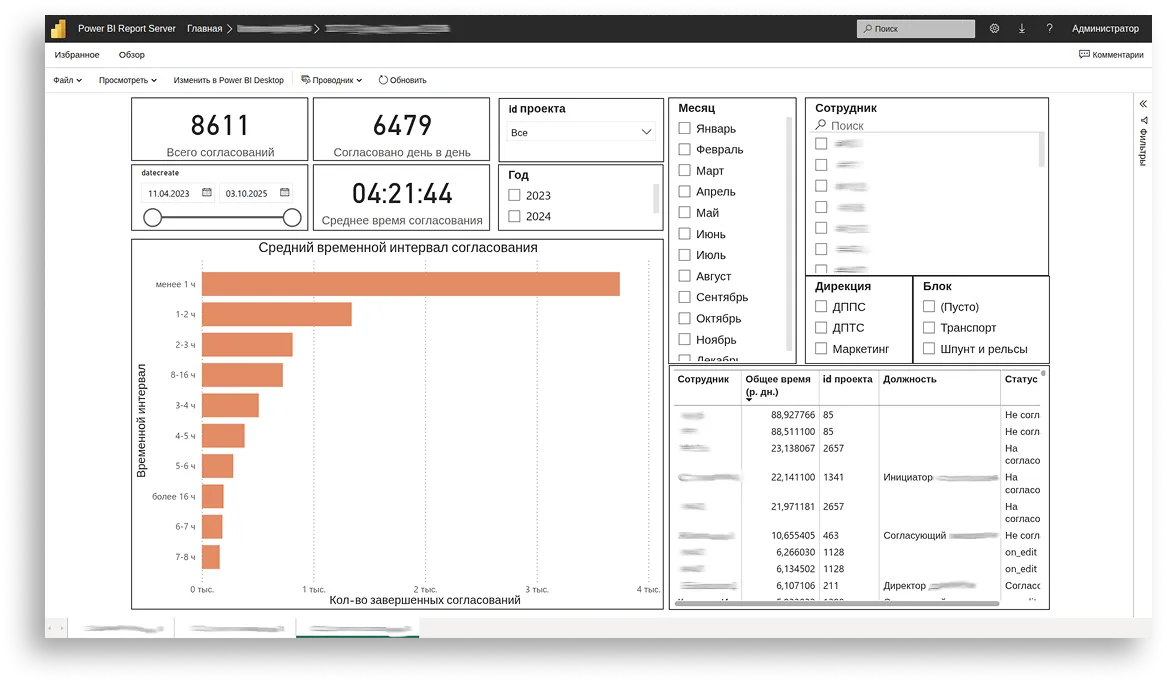Expand the Просмотреть dropdown menu
Image resolution: width=1167 pixels, height=683 pixels.
coord(127,80)
